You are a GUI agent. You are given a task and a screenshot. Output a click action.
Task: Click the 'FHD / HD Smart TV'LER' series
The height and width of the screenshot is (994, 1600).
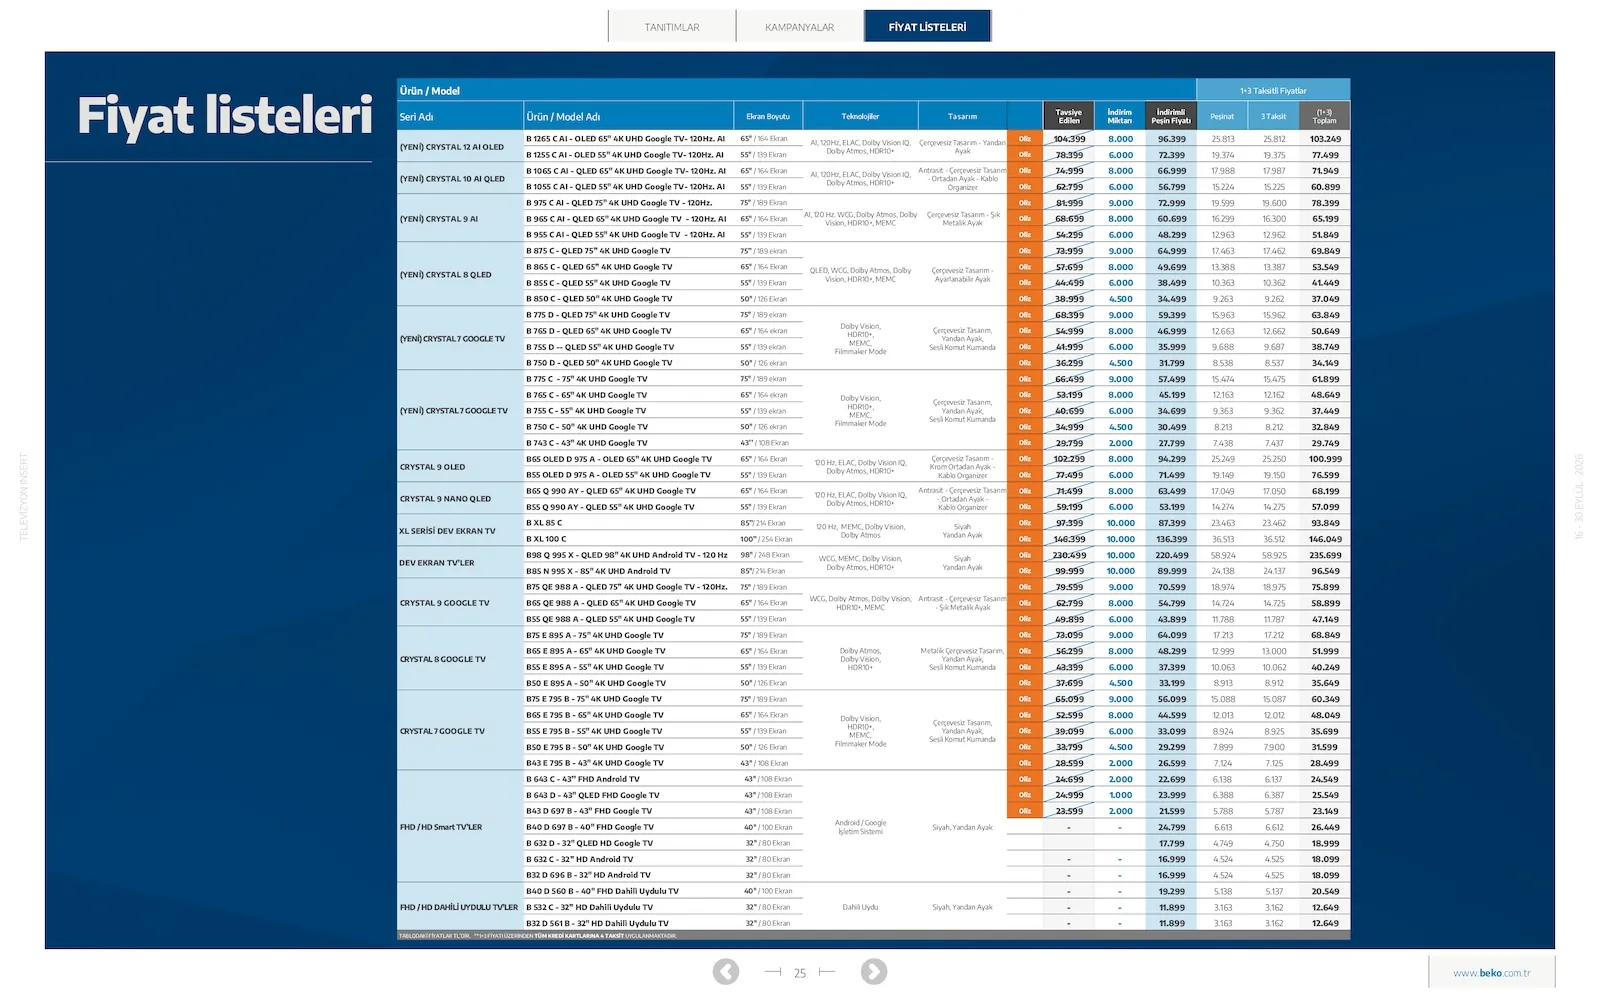coord(440,827)
